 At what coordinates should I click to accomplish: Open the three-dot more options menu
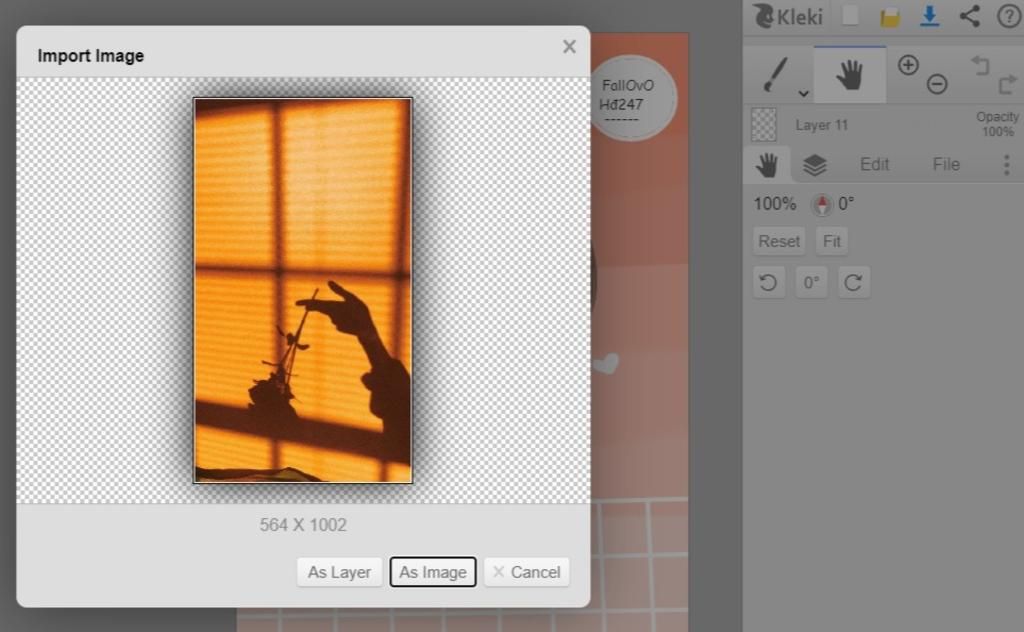(x=1006, y=165)
